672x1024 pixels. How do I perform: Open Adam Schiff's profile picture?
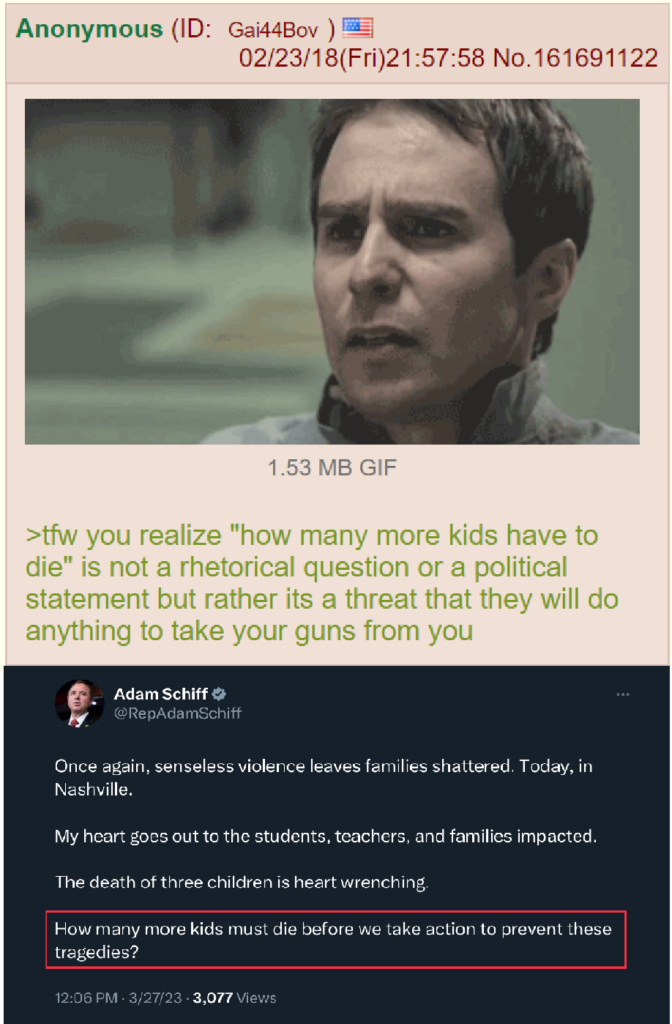click(x=79, y=703)
